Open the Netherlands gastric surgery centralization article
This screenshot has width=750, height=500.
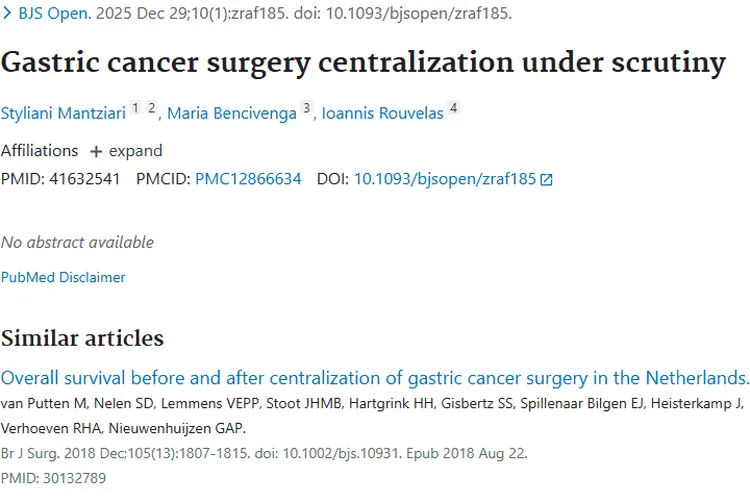pos(375,378)
